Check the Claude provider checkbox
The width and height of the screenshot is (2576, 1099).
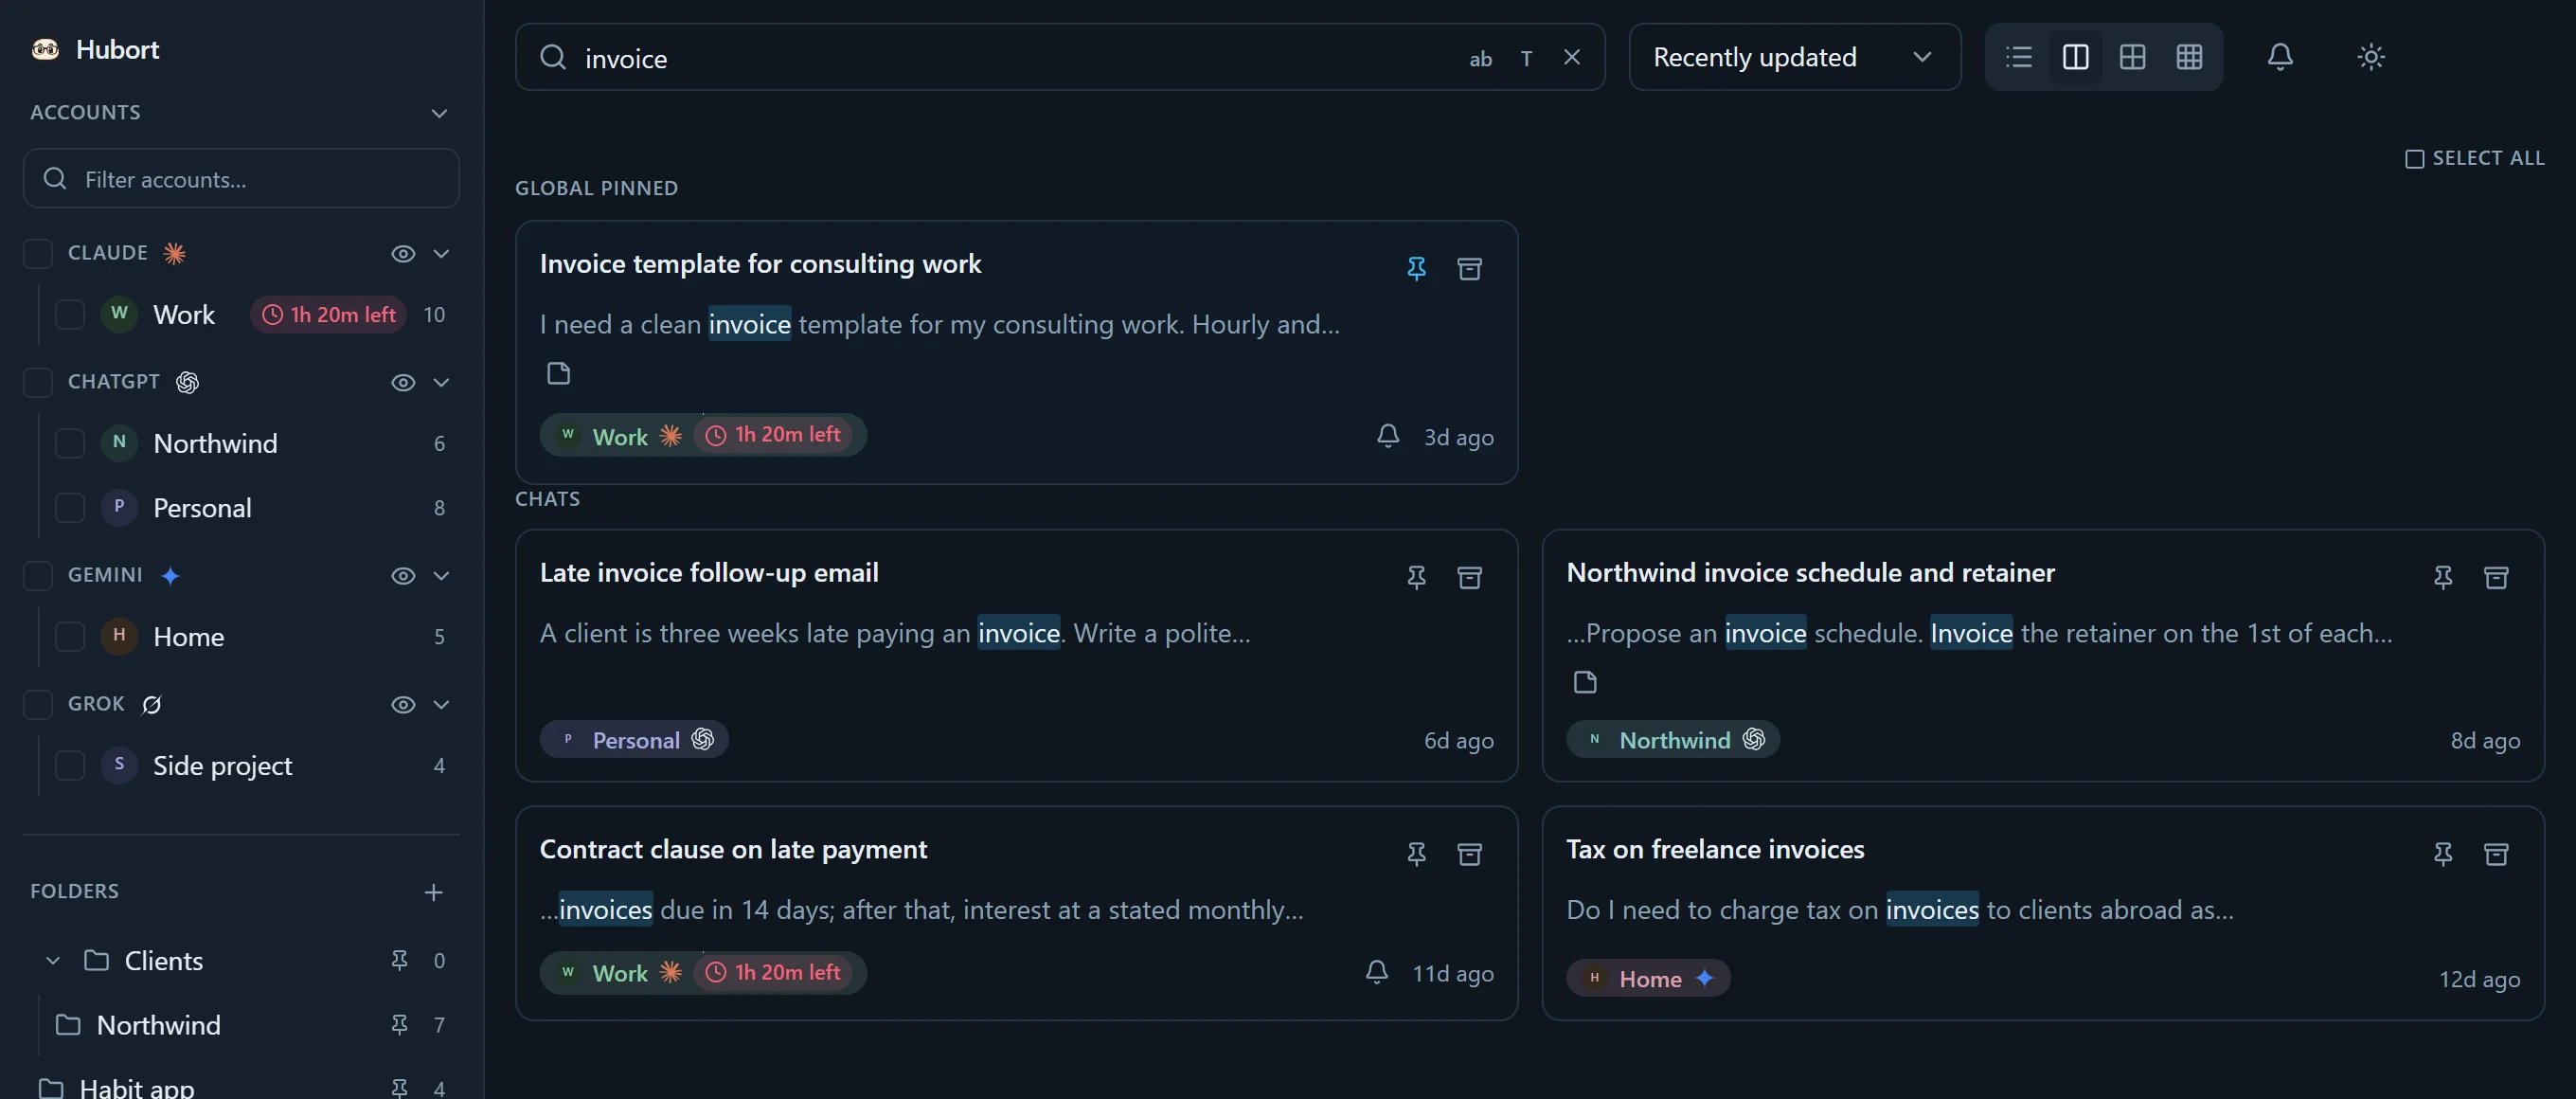click(x=38, y=253)
